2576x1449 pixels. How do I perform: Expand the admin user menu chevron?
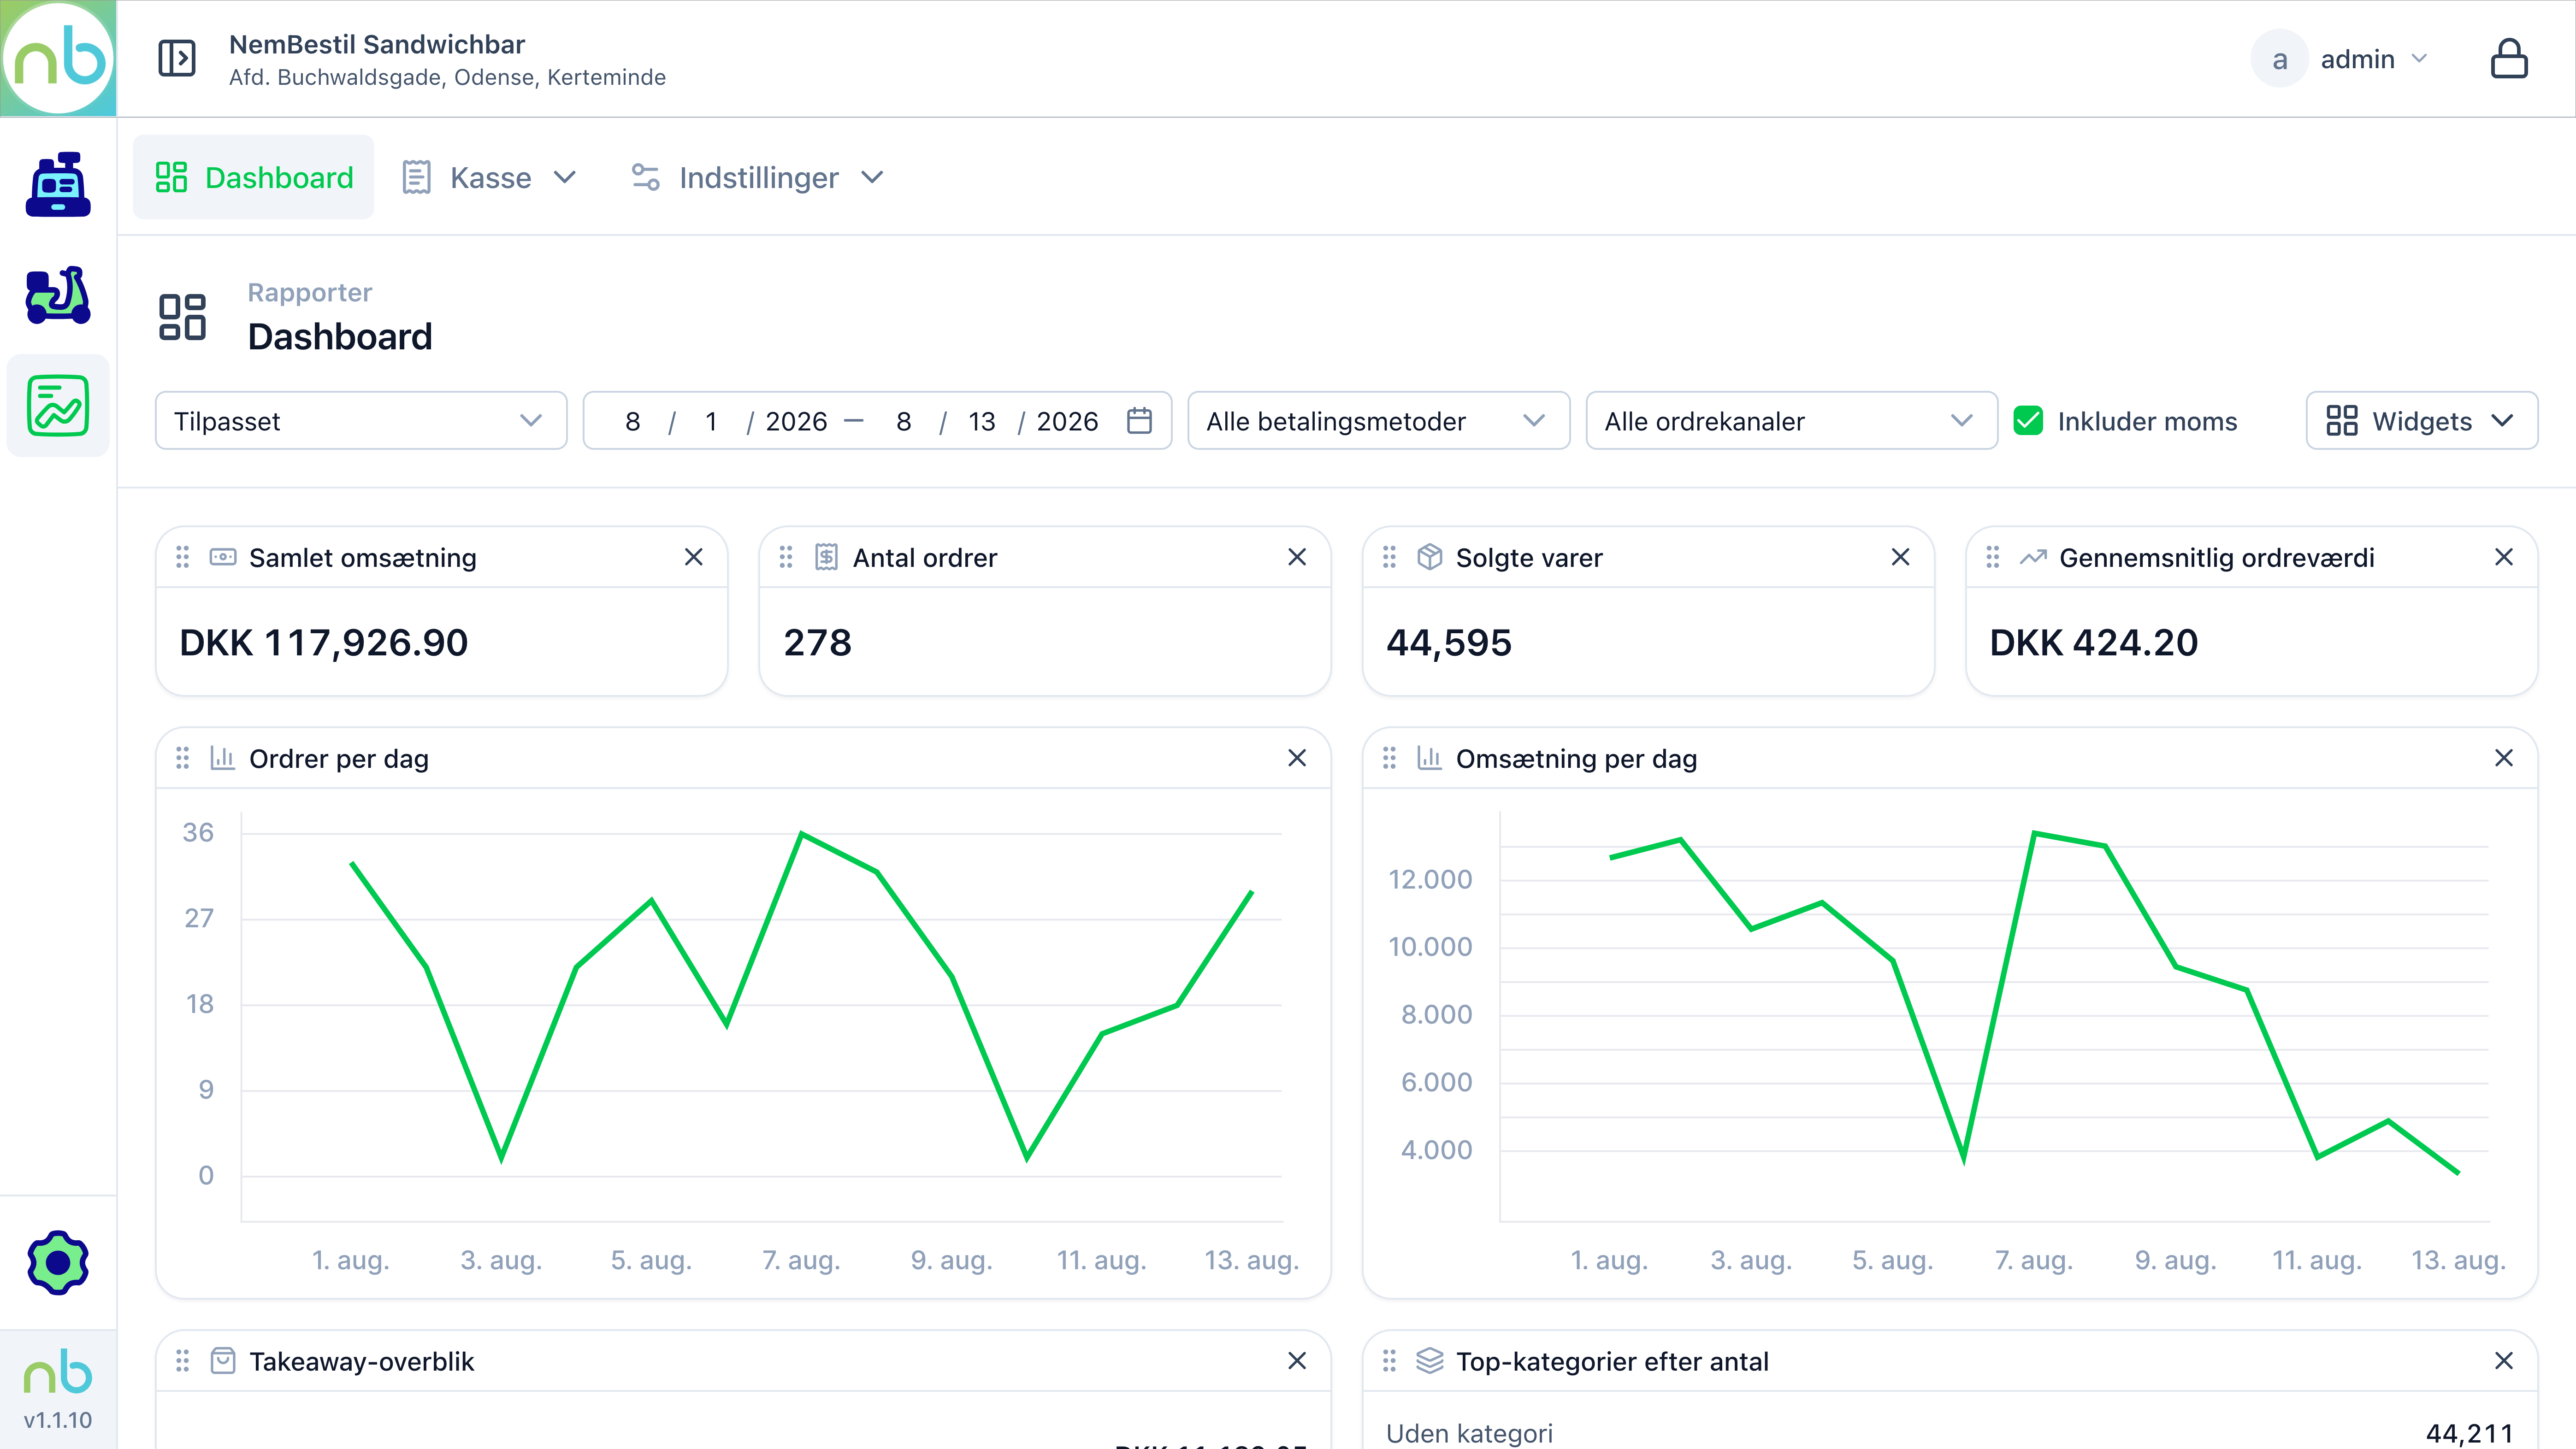(x=2419, y=59)
